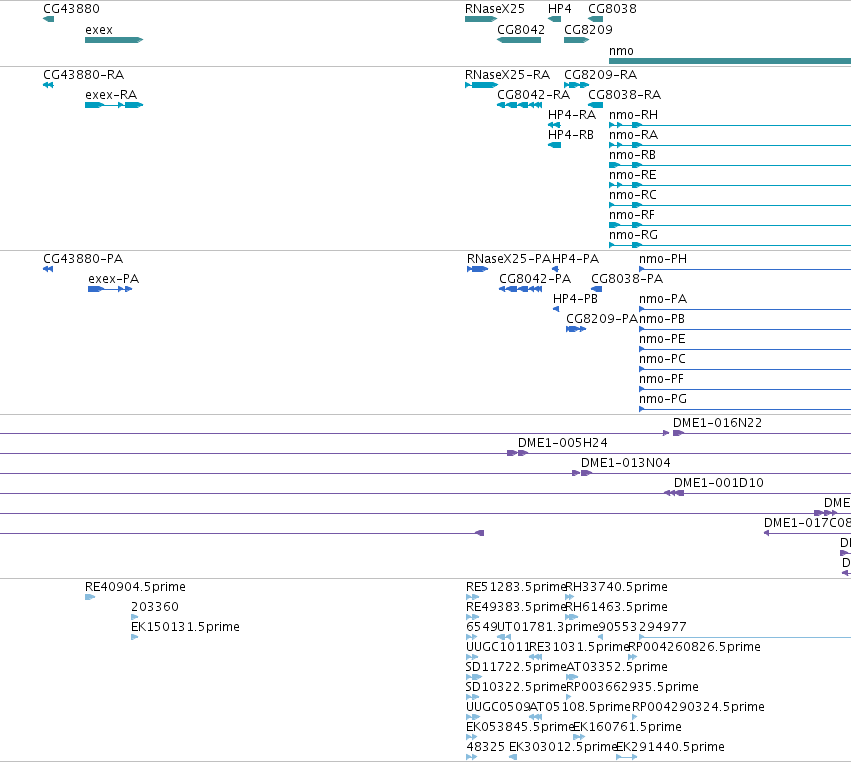Select the CG8209-RA transcript label
This screenshot has height=762, width=851.
tap(600, 75)
